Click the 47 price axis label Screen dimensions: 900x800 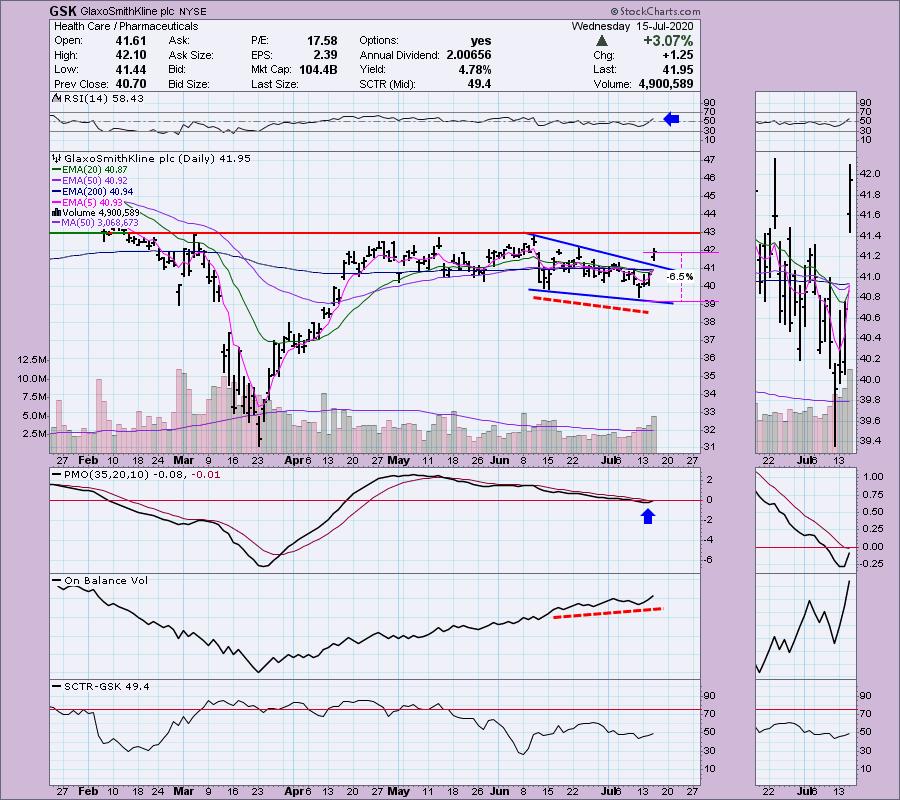click(x=709, y=160)
